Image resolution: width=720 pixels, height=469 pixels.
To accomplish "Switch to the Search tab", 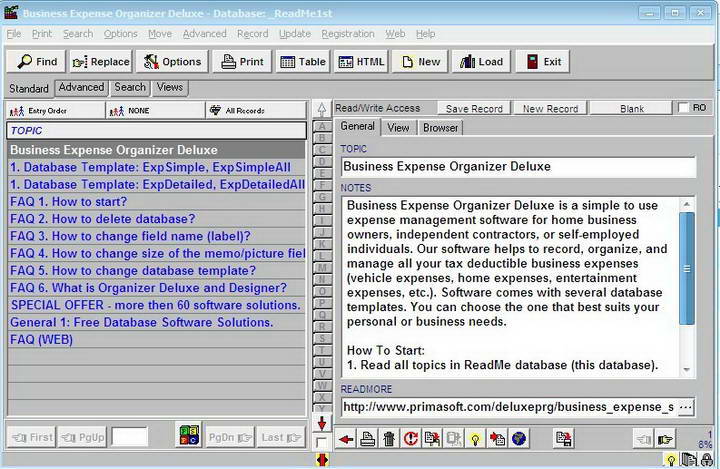I will (130, 87).
